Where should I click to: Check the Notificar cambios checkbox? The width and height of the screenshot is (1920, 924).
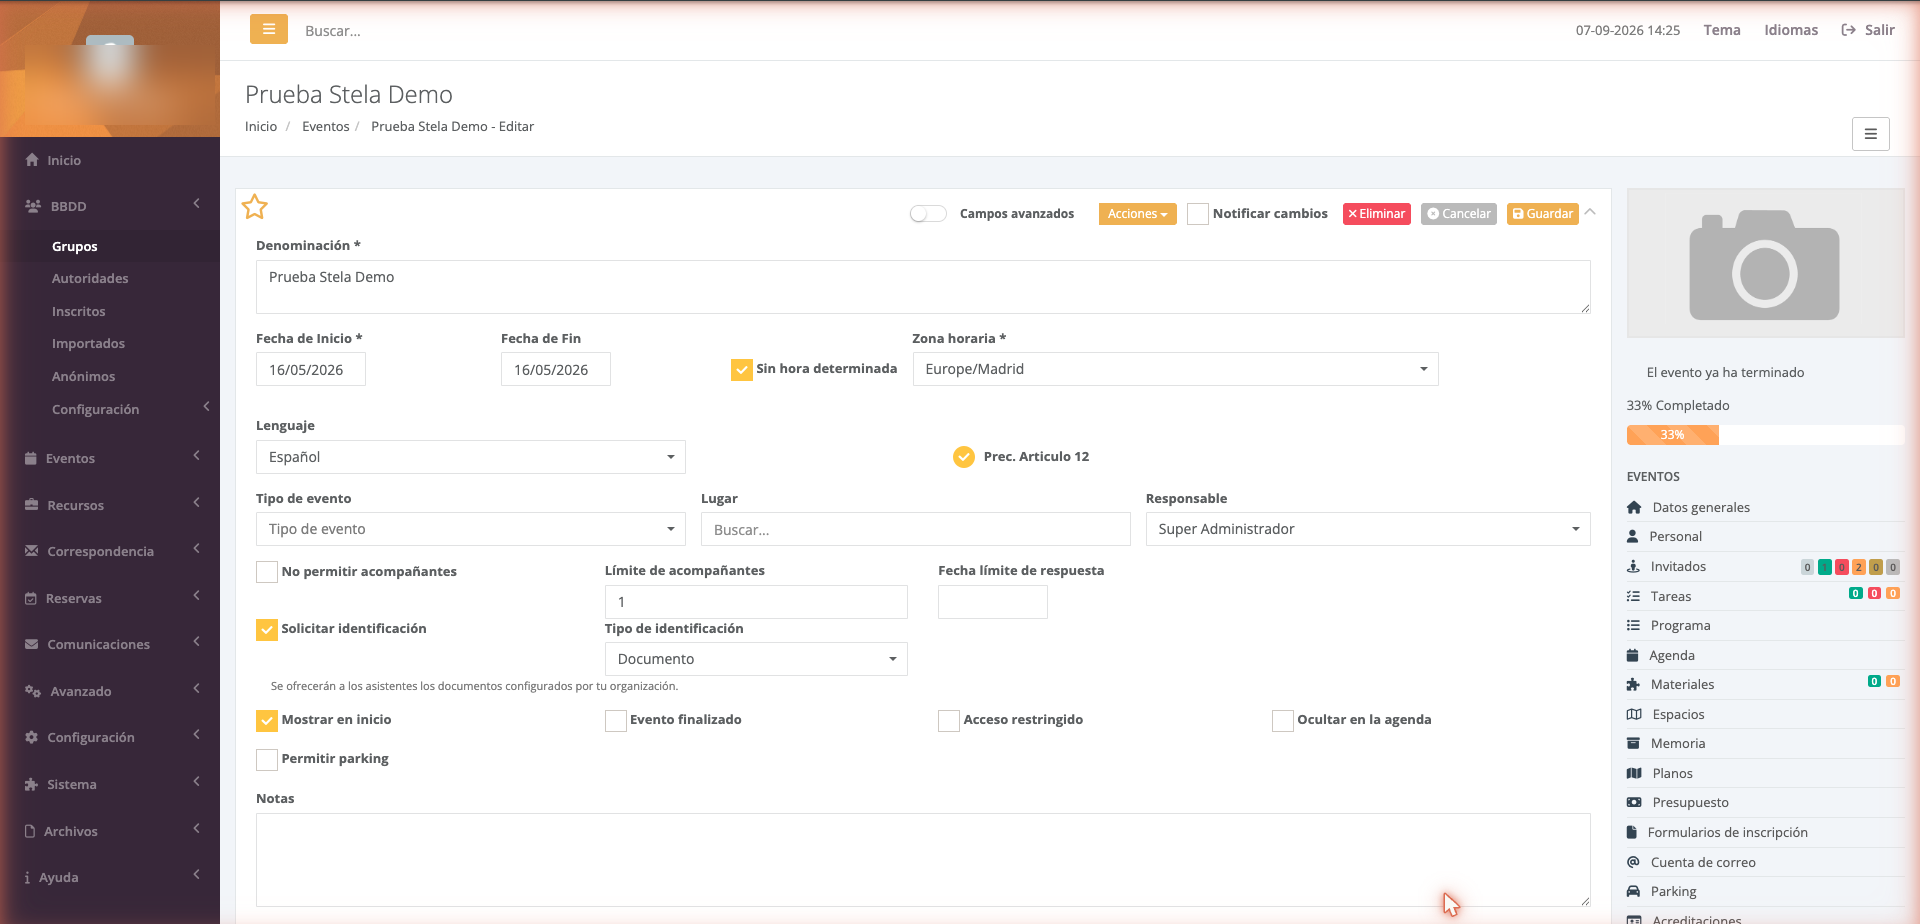1198,214
